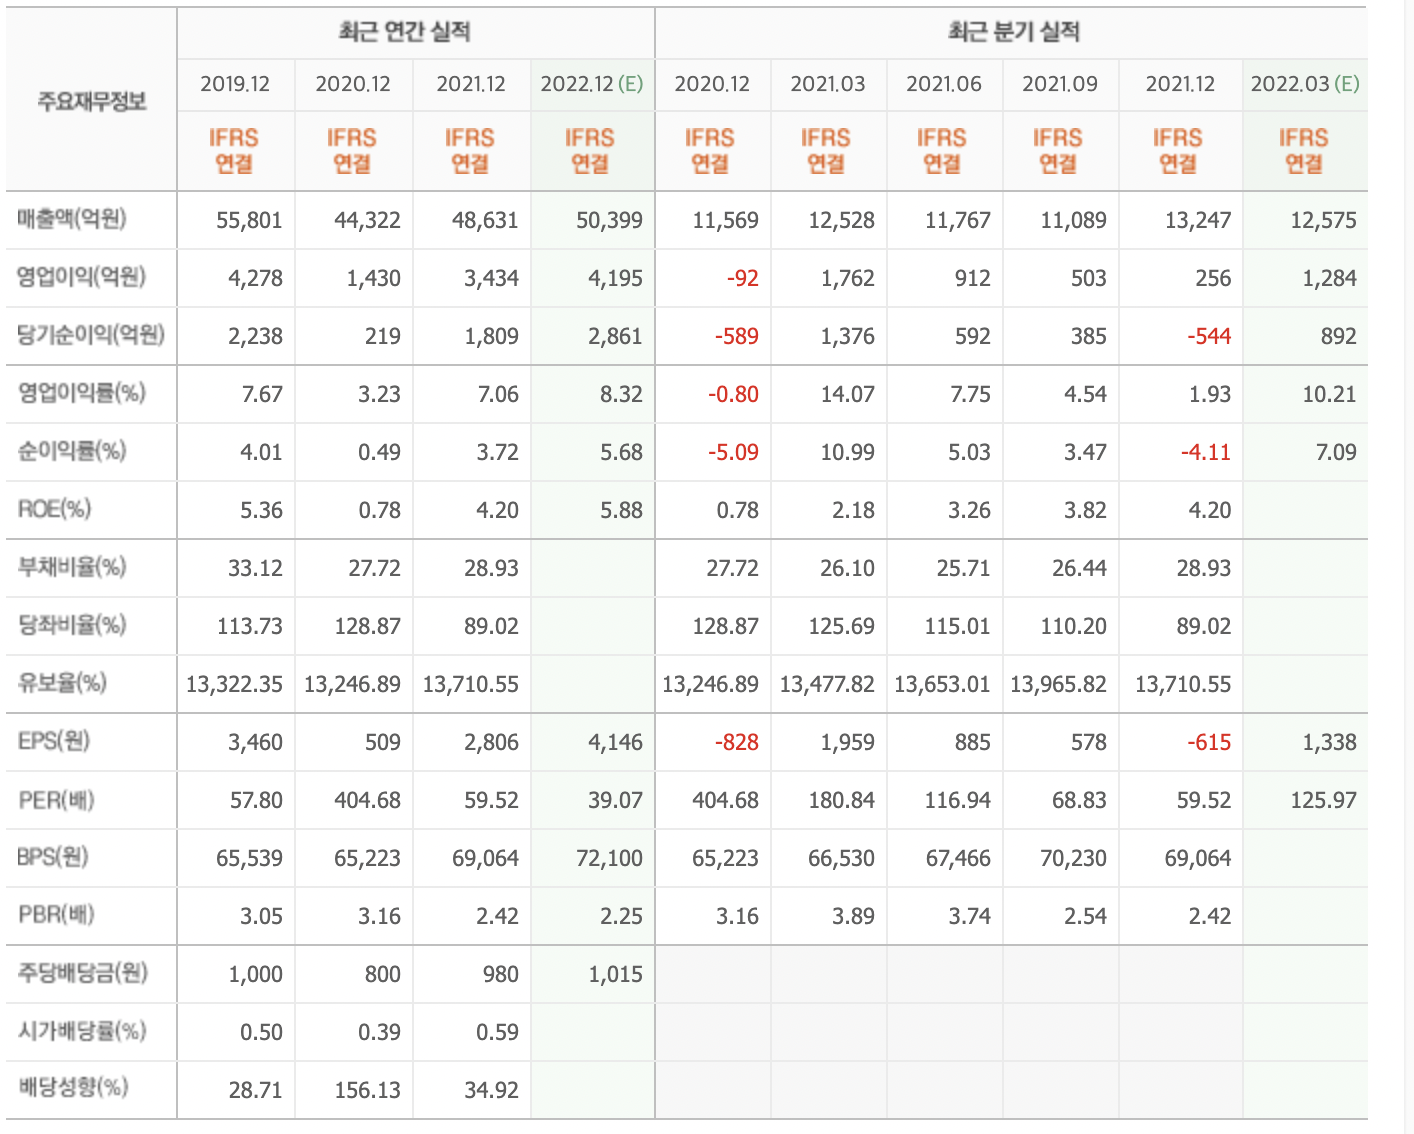Screen dimensions: 1414x1134
Task: Click the 주요재무정보 header cell
Action: pos(92,101)
